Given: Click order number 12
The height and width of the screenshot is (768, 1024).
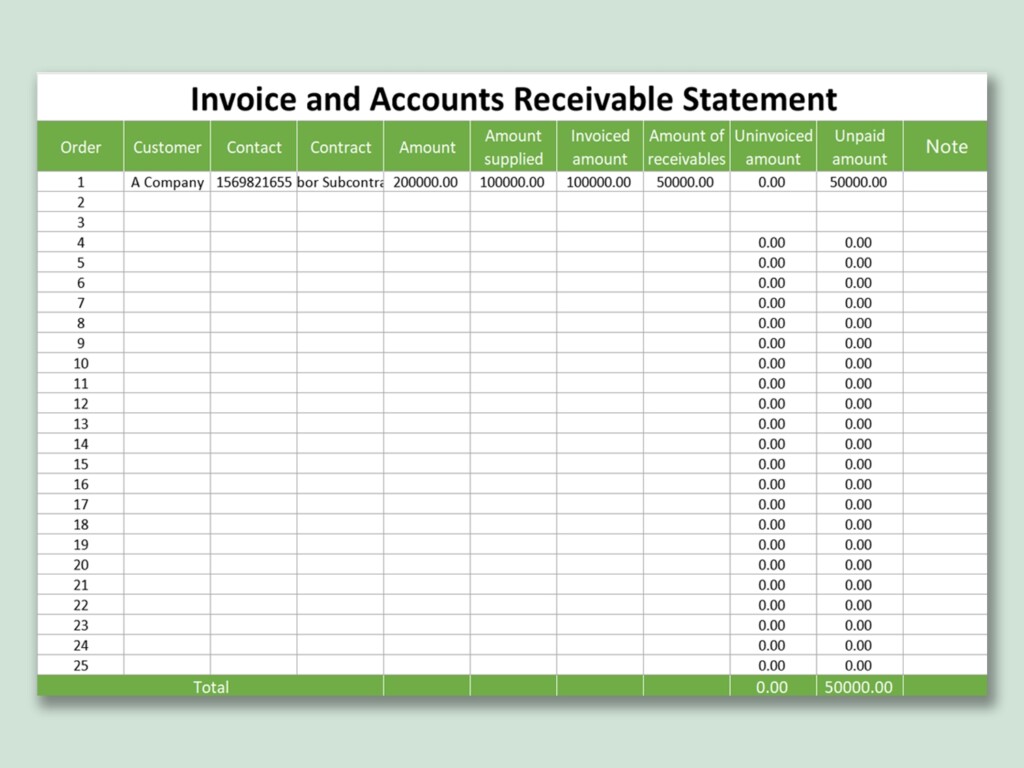Looking at the screenshot, I should (81, 404).
